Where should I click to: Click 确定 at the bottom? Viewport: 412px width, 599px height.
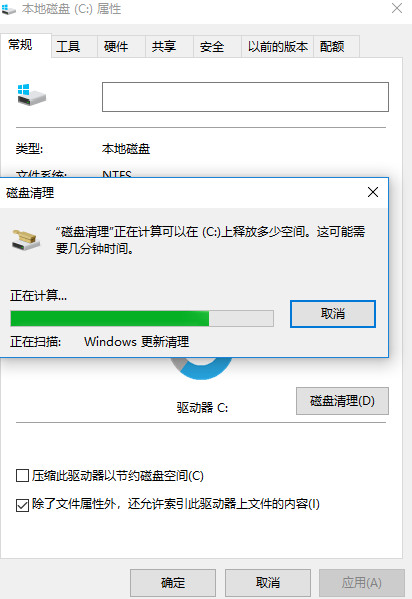click(173, 583)
